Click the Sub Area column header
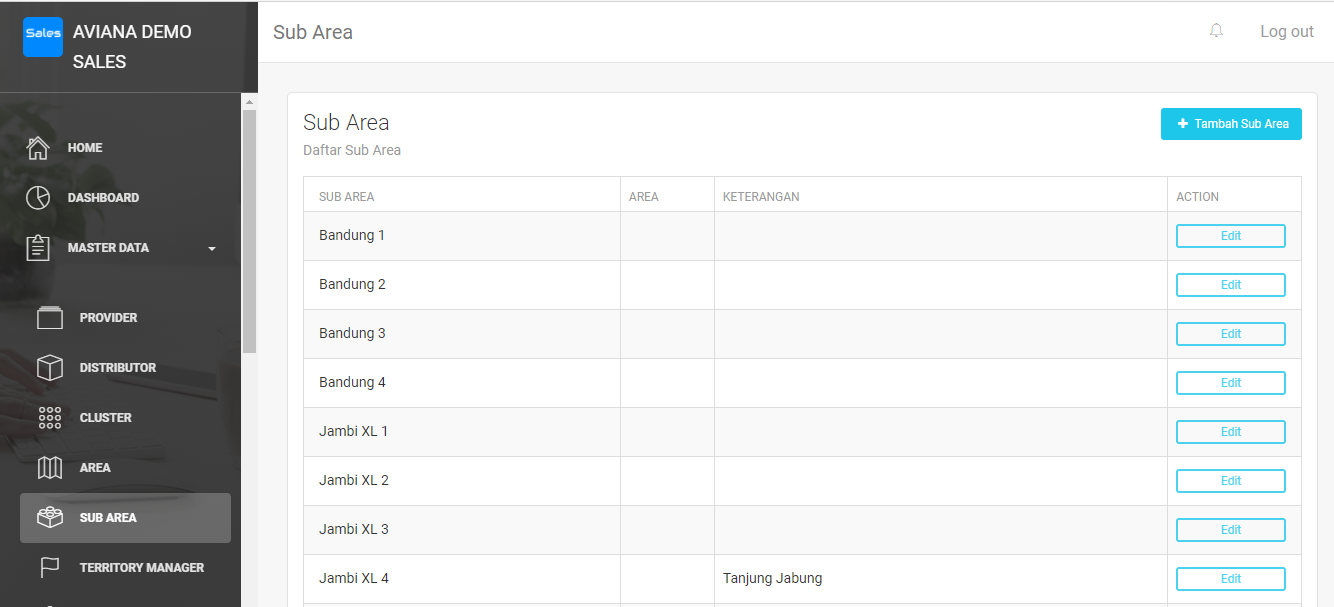1334x607 pixels. pos(346,197)
